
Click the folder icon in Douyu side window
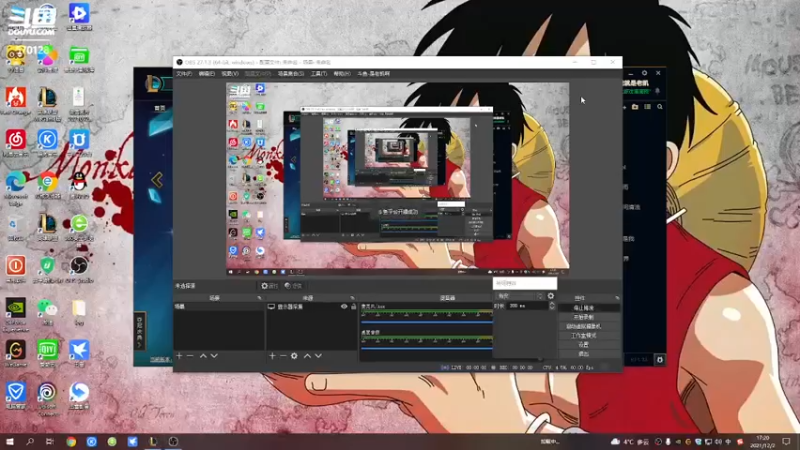635,107
